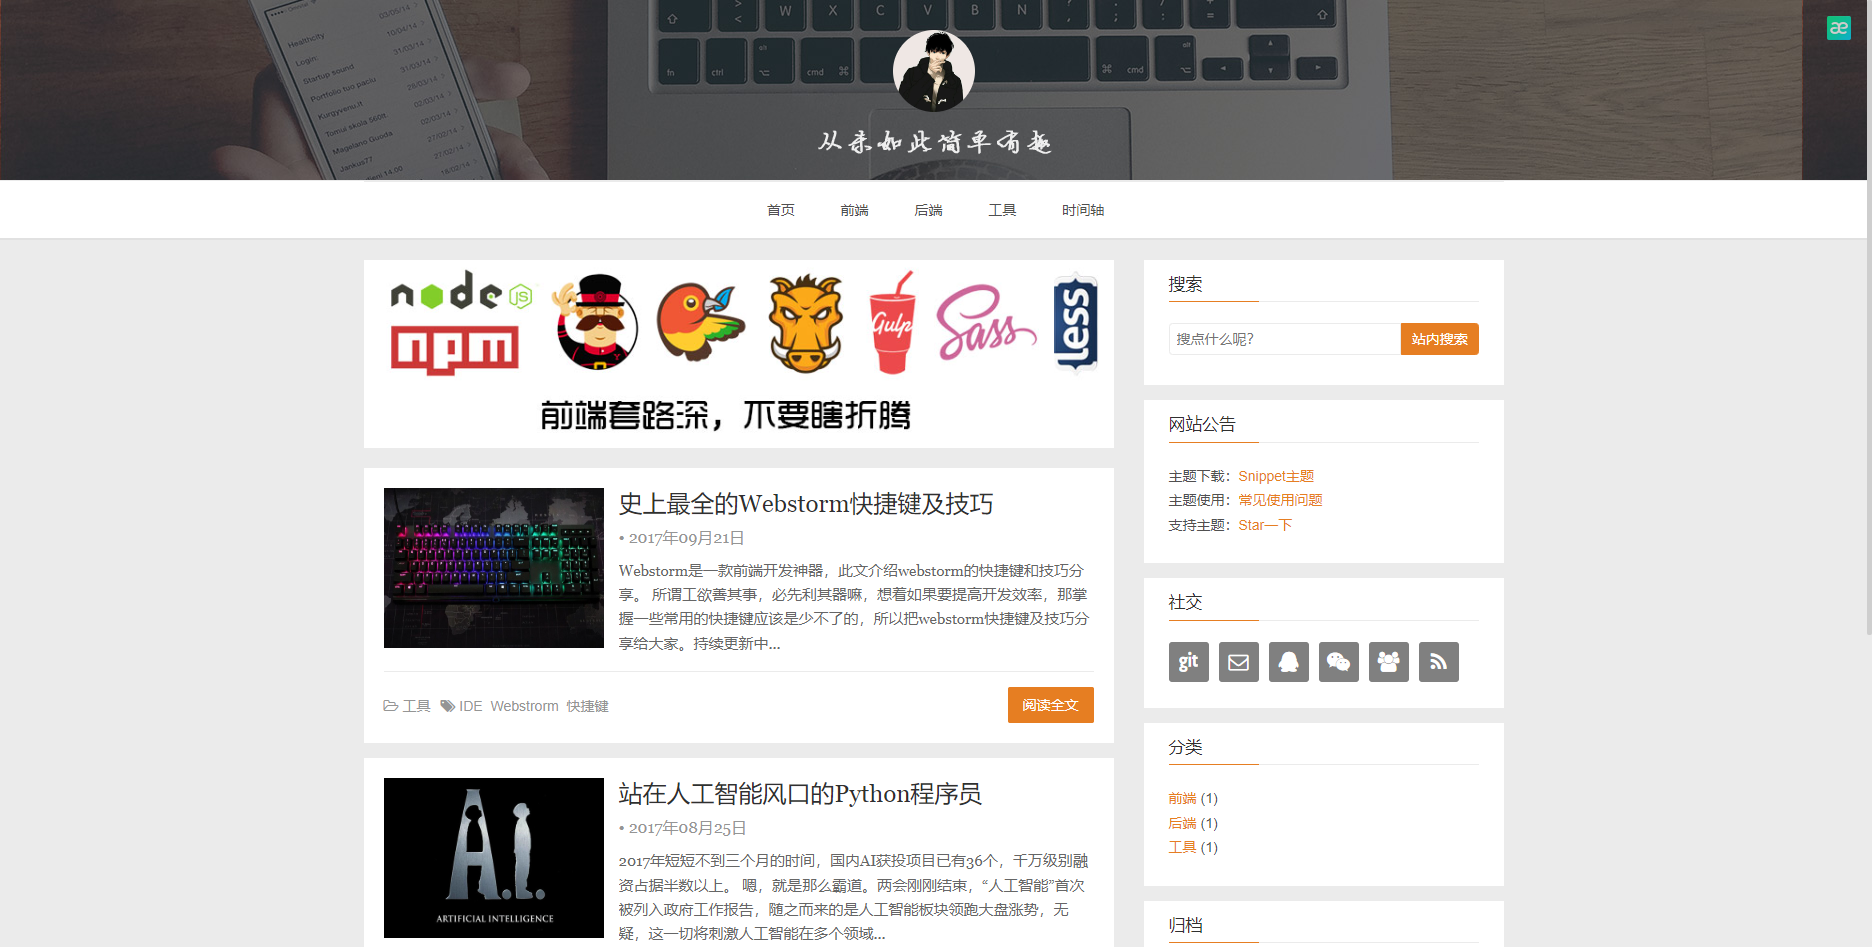Open the A.I. article thumbnail image

pyautogui.click(x=493, y=858)
